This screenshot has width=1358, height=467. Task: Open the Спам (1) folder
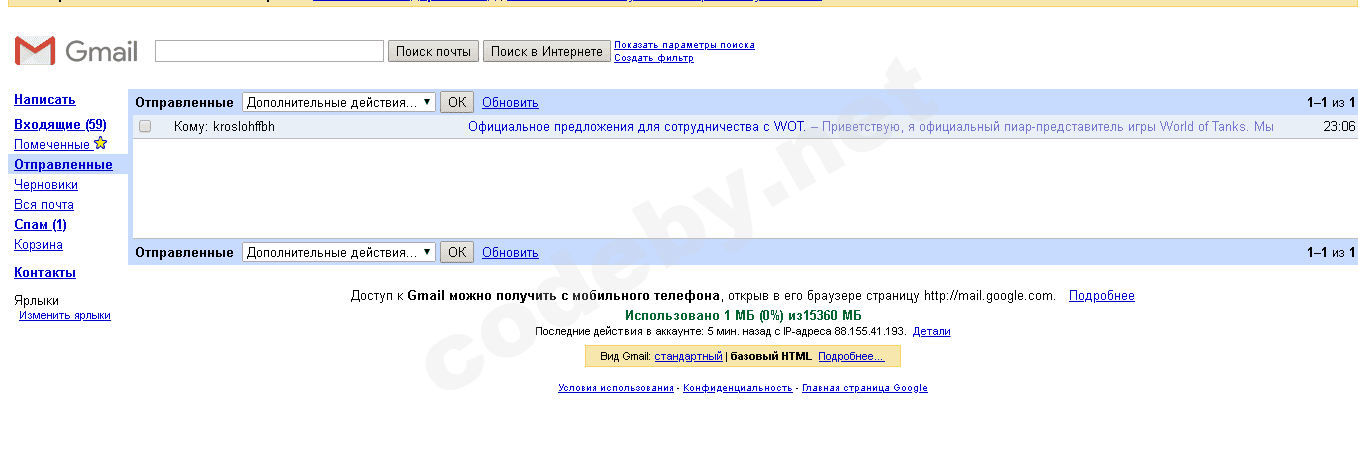40,224
